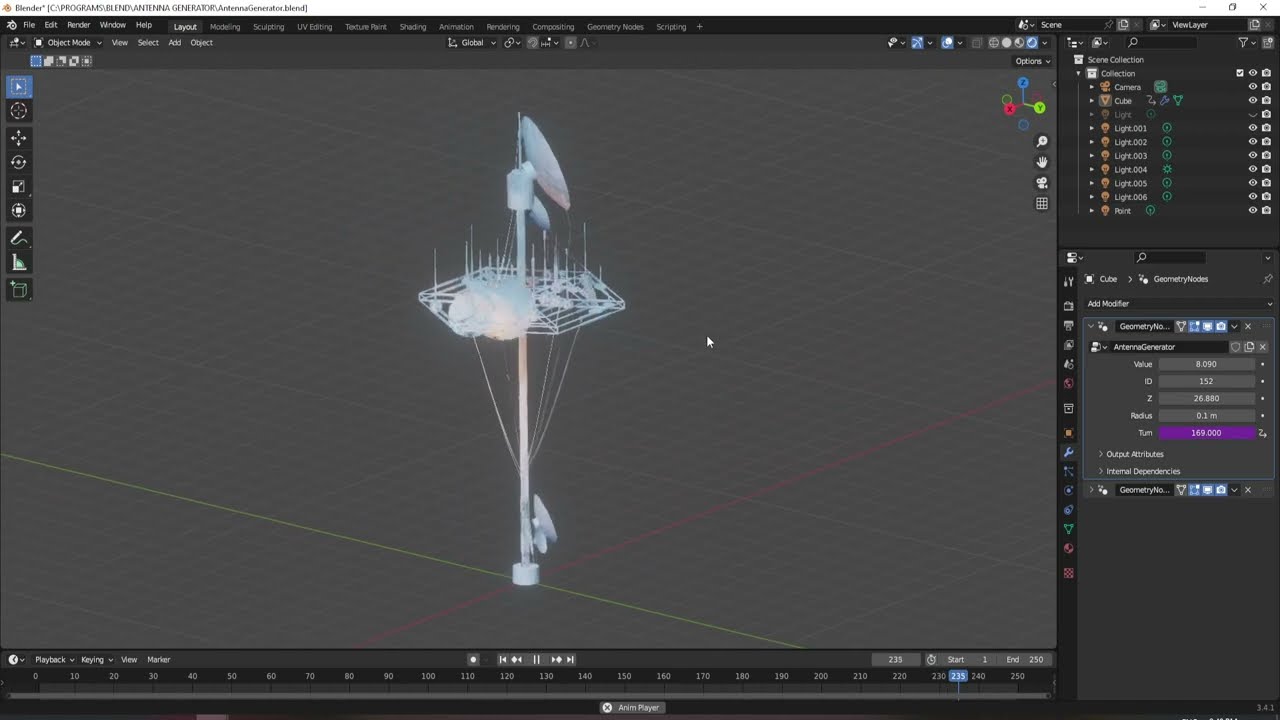Viewport: 1280px width, 720px height.
Task: Open the Global transform orientation dropdown
Action: pos(470,43)
